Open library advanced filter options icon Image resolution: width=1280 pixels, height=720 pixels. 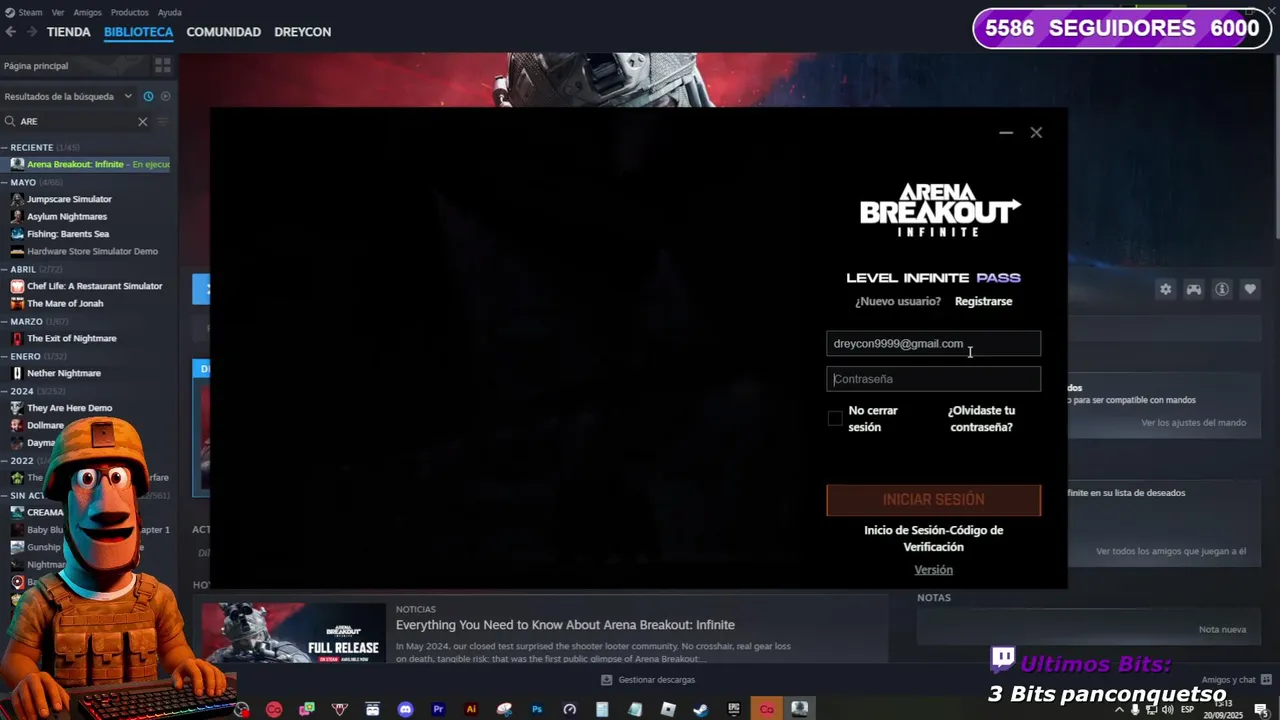[162, 121]
